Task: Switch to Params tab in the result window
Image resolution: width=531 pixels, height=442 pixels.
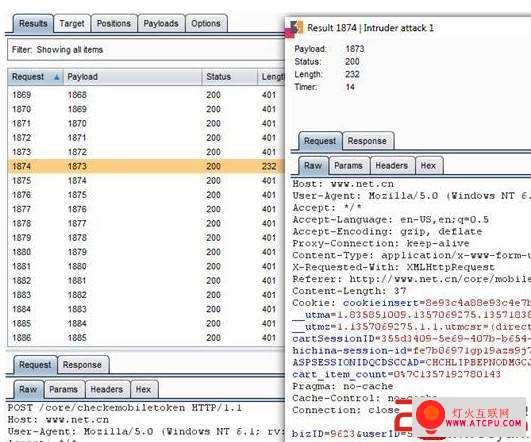Action: [x=348, y=166]
